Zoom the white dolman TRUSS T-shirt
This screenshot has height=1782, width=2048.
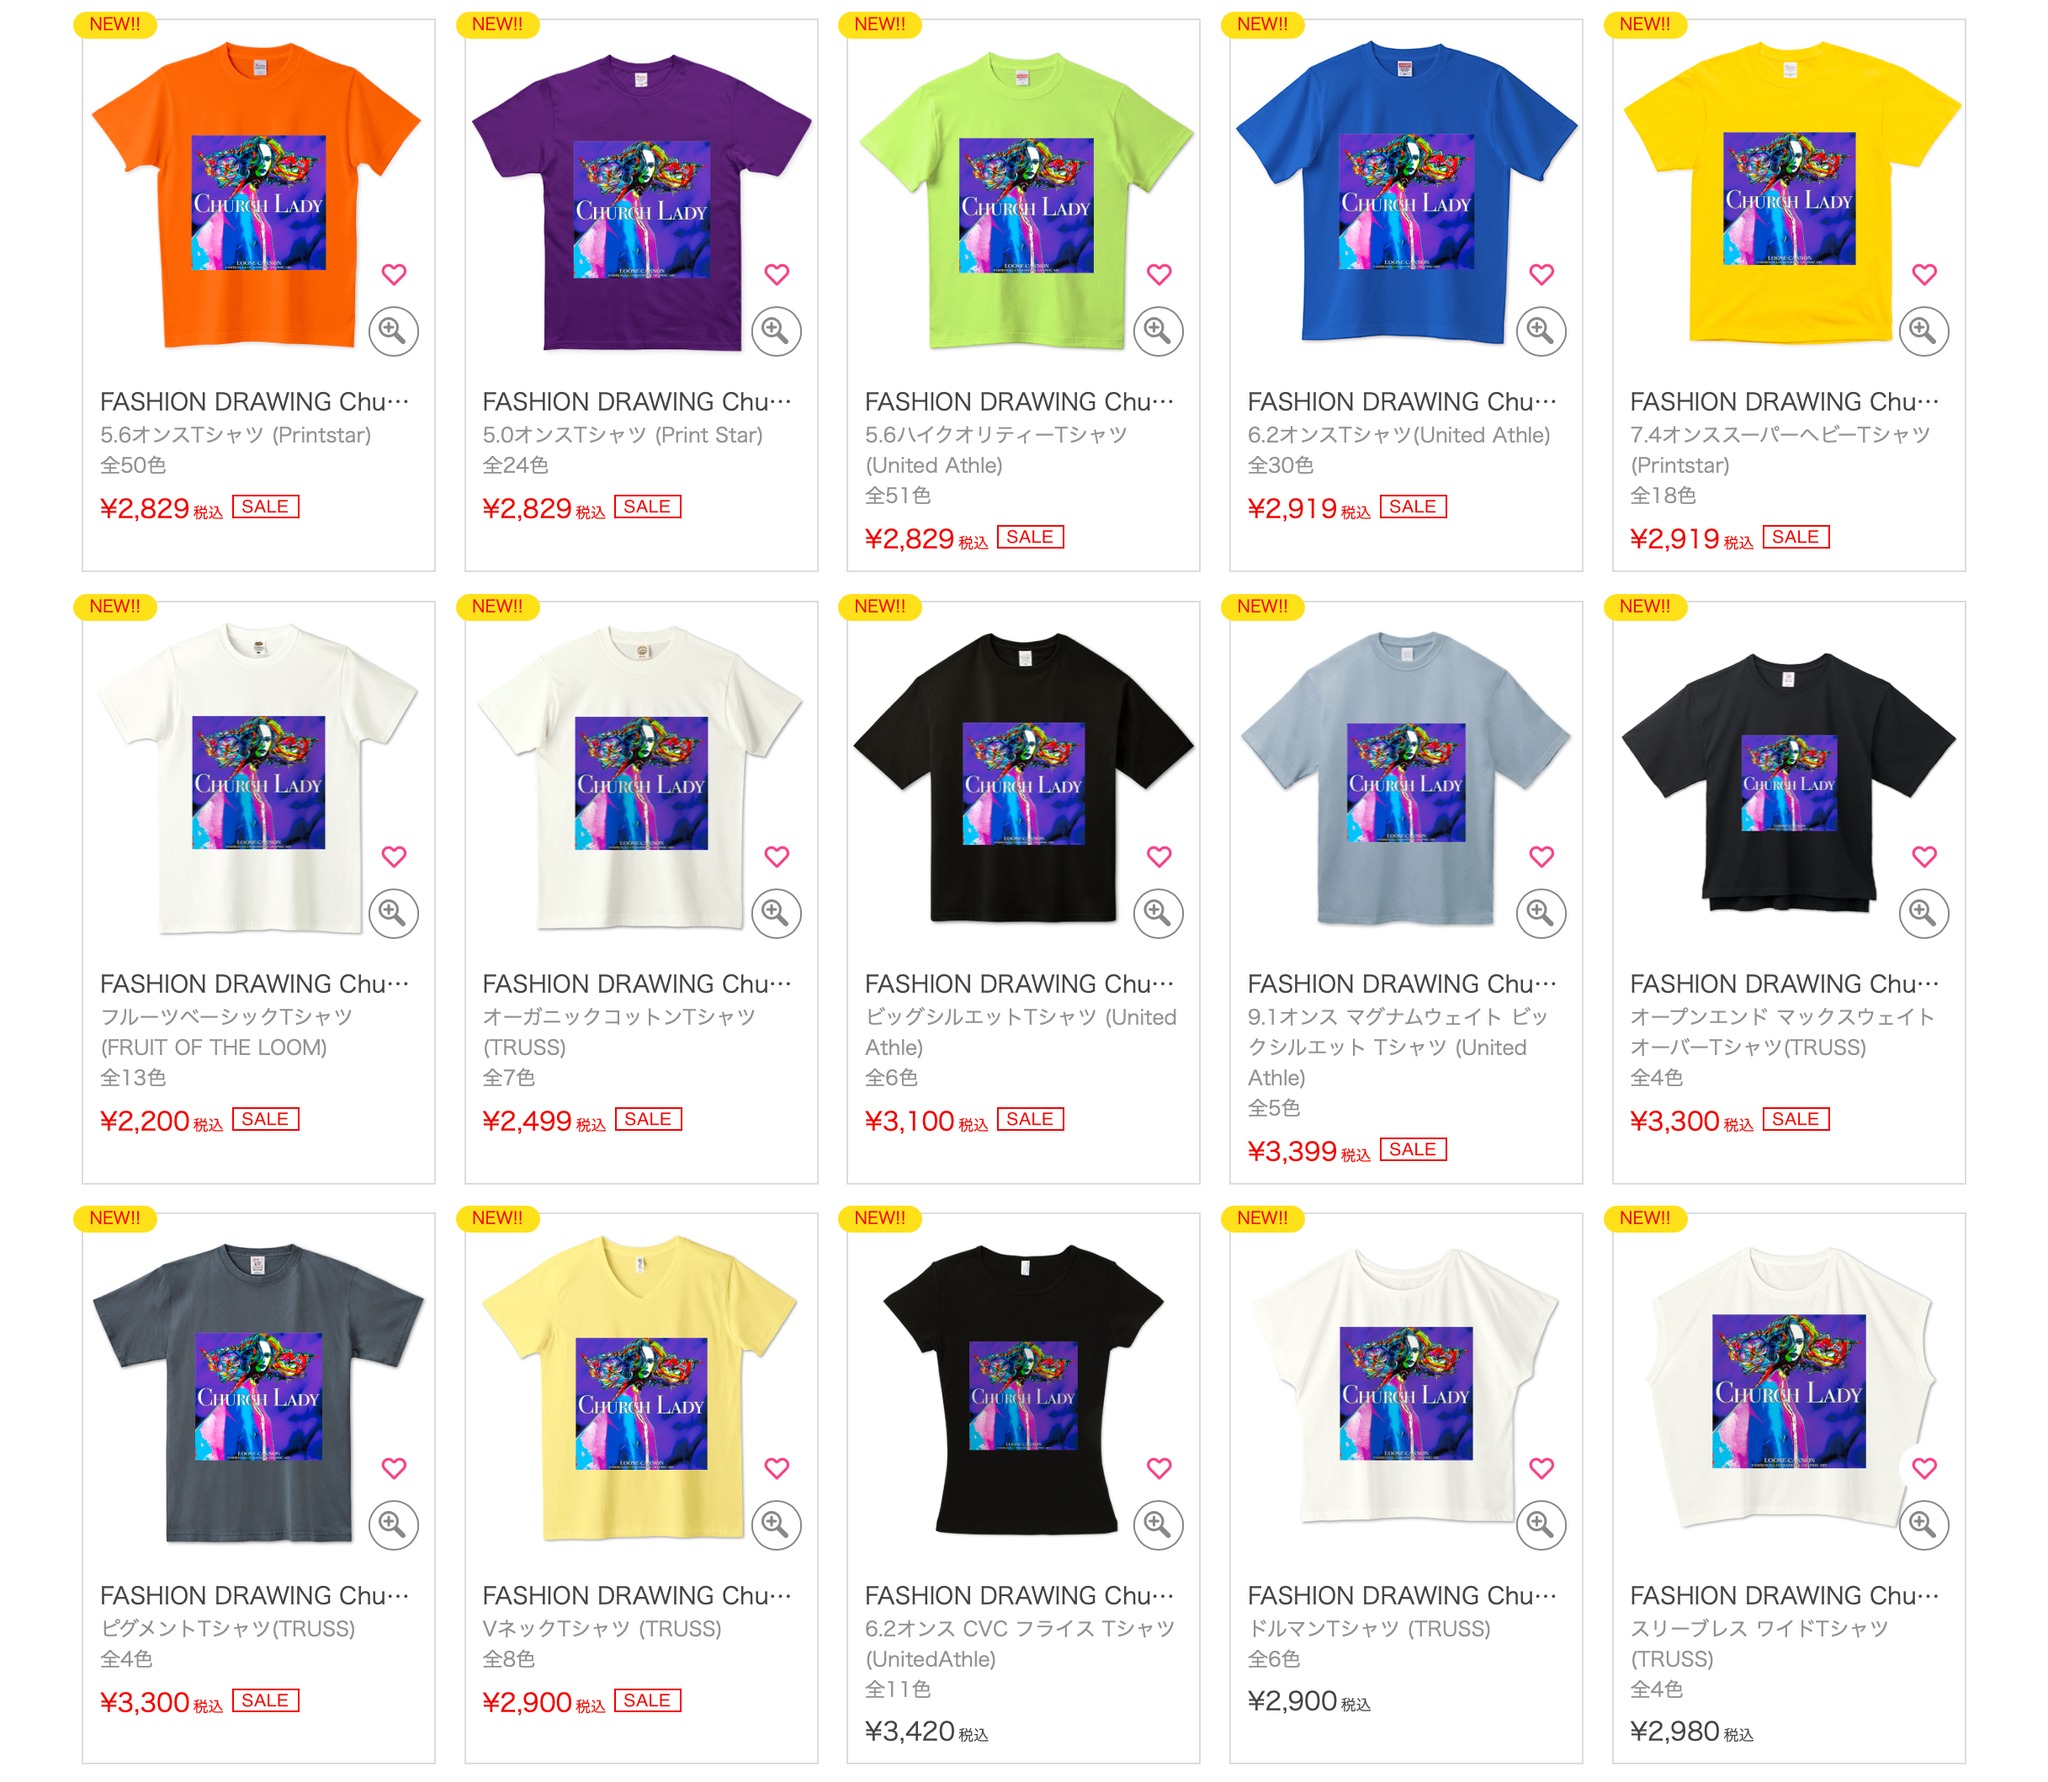click(x=1541, y=1525)
